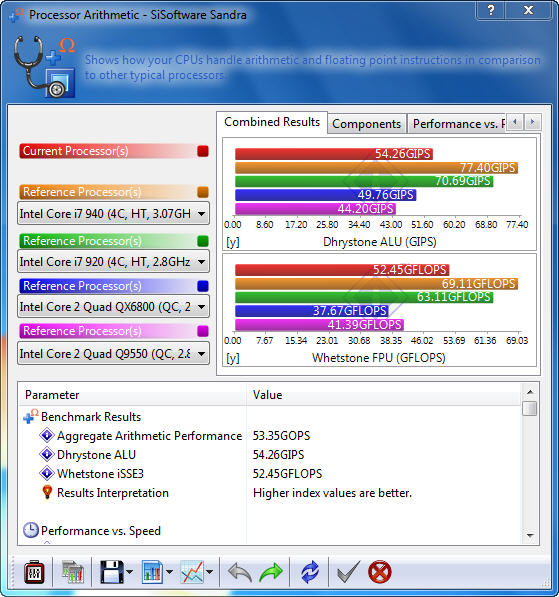Image resolution: width=559 pixels, height=597 pixels.
Task: Select the Current Processor(s) label
Action: (x=75, y=151)
